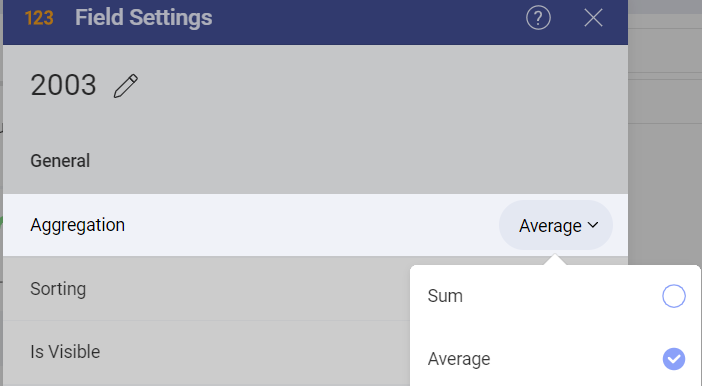The width and height of the screenshot is (702, 386).
Task: Choose the Average option label in list
Action: [459, 359]
